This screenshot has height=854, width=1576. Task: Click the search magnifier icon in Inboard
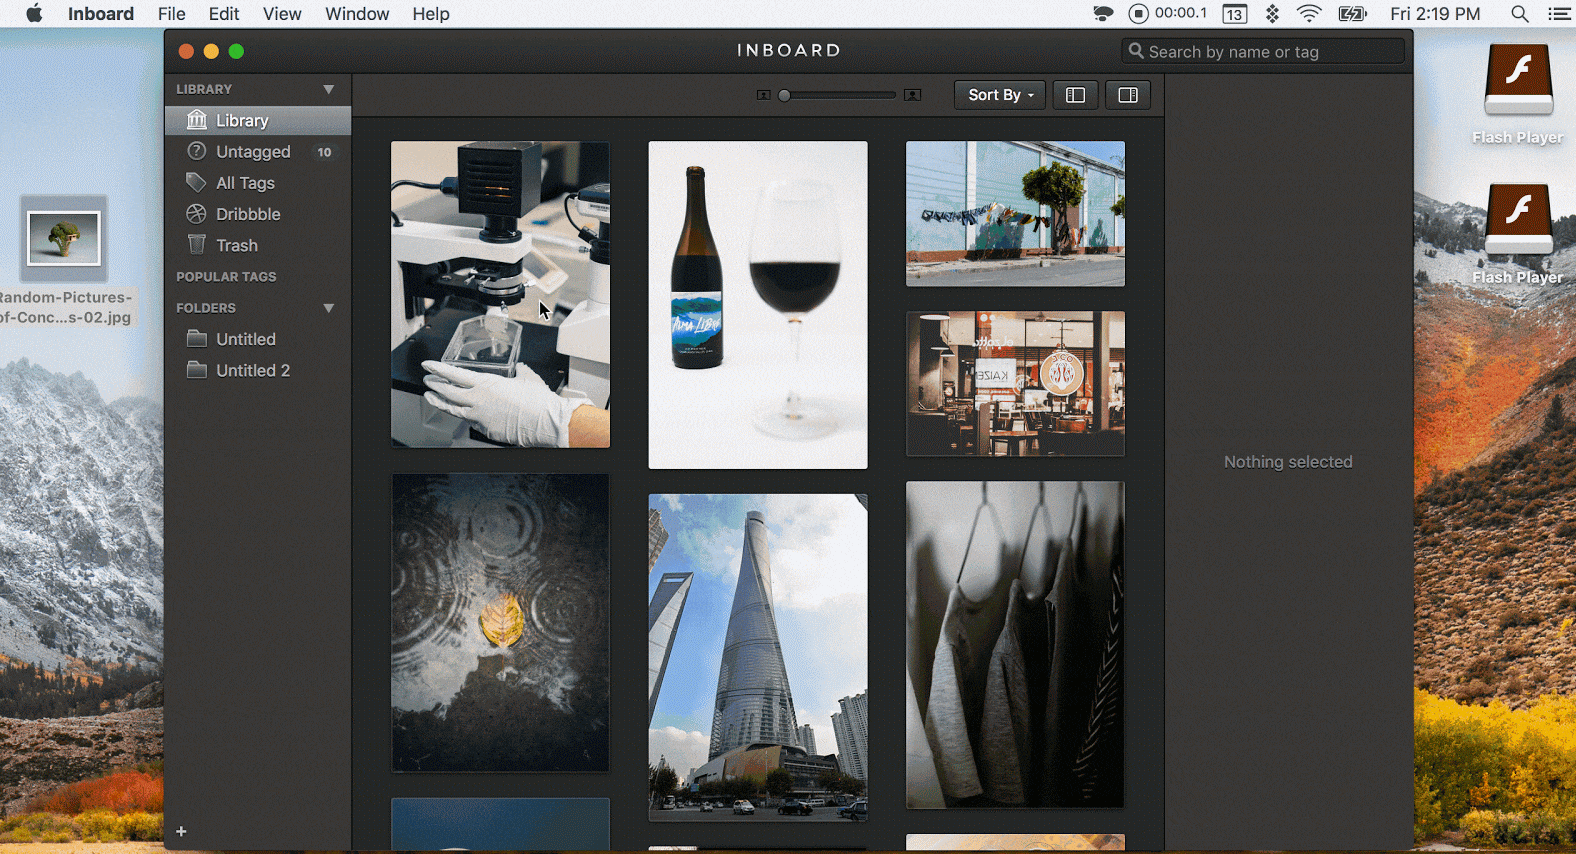(x=1136, y=50)
